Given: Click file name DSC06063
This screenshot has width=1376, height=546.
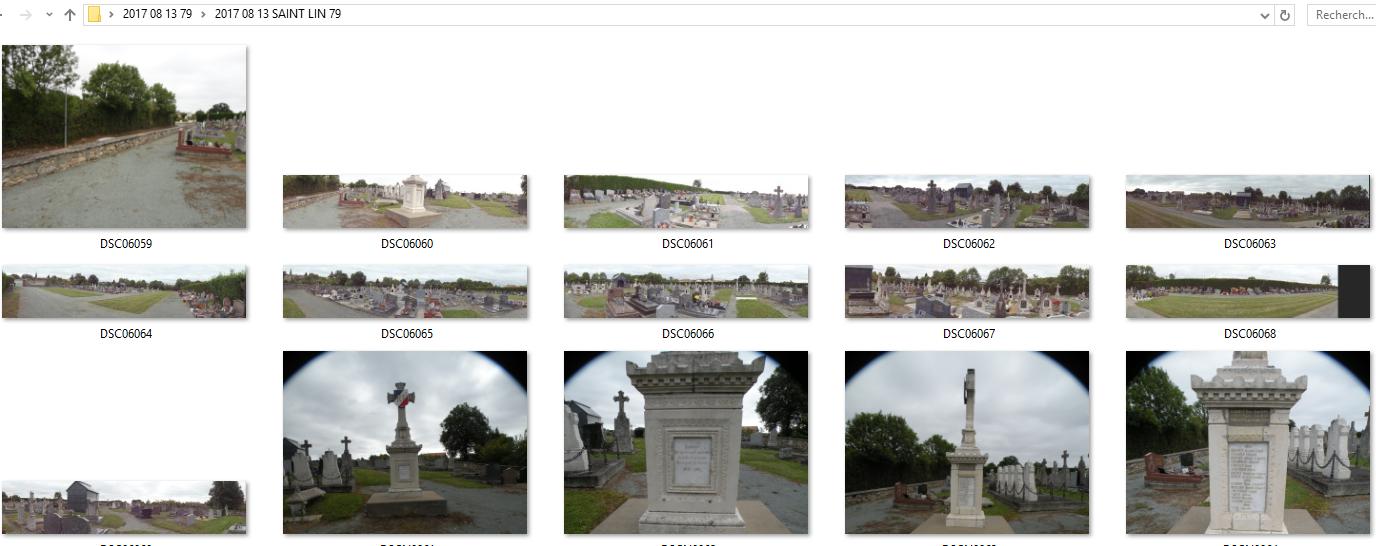Looking at the screenshot, I should pyautogui.click(x=1250, y=244).
